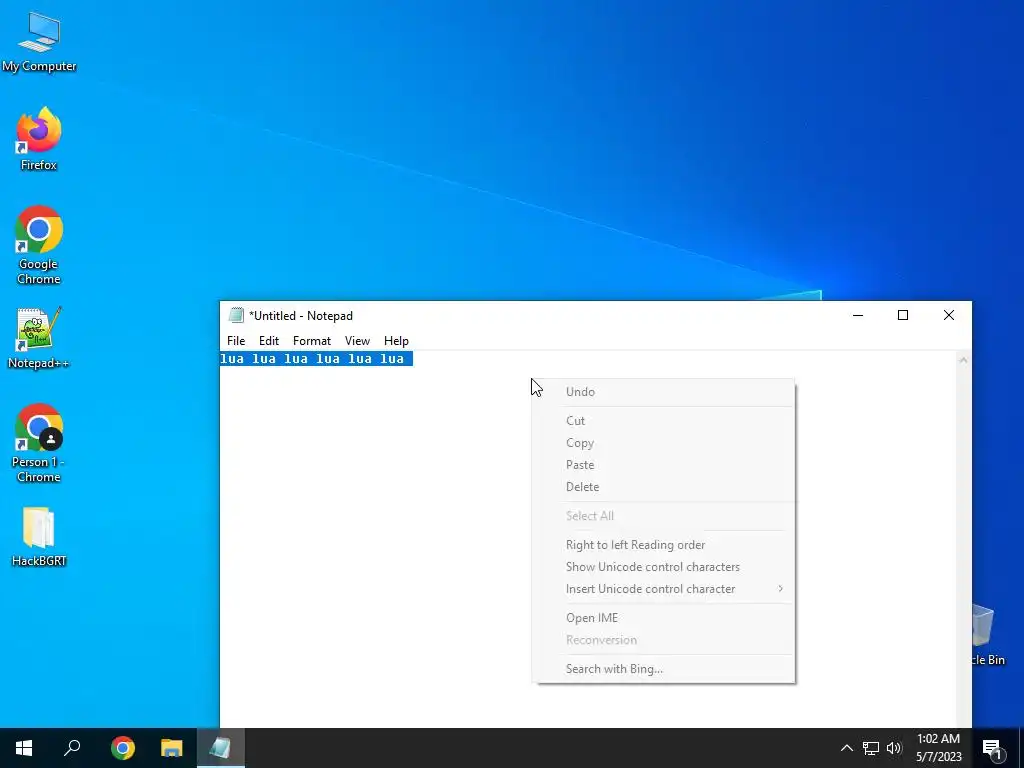This screenshot has width=1024, height=768.
Task: Open Google Chrome desktop shortcut
Action: (39, 245)
